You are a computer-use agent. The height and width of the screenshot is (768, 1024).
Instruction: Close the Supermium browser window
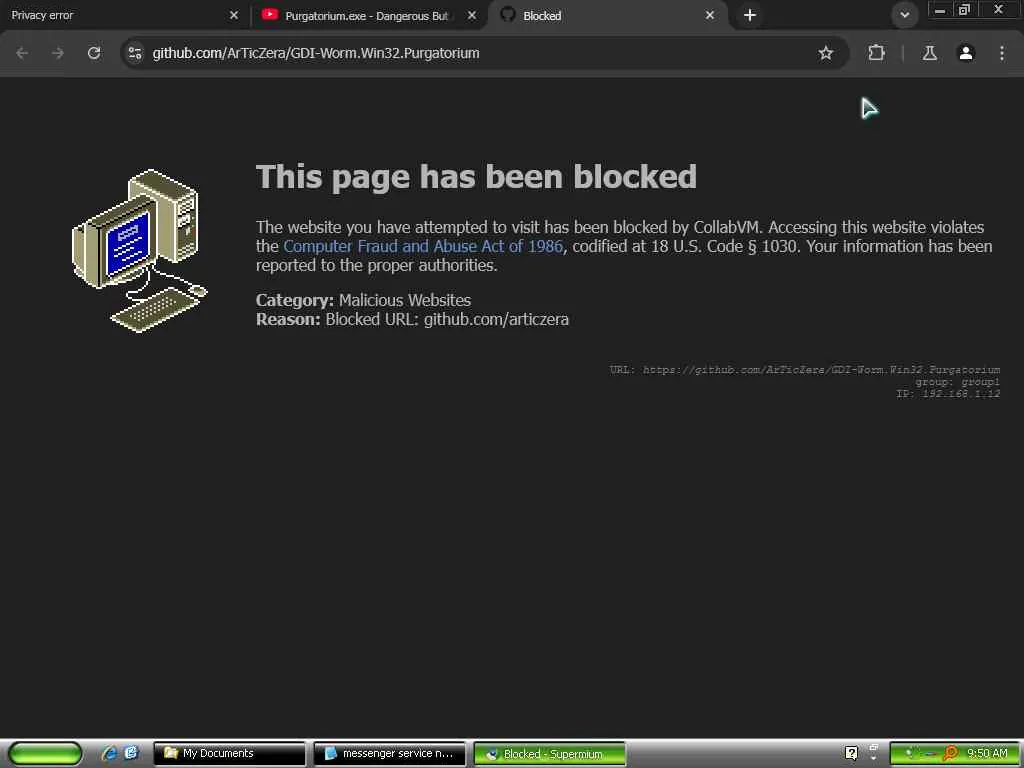point(998,10)
